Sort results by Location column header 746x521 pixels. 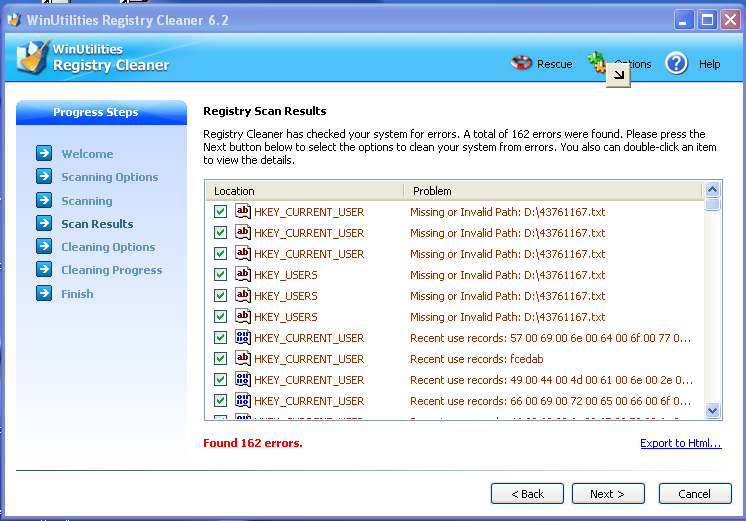[x=304, y=191]
